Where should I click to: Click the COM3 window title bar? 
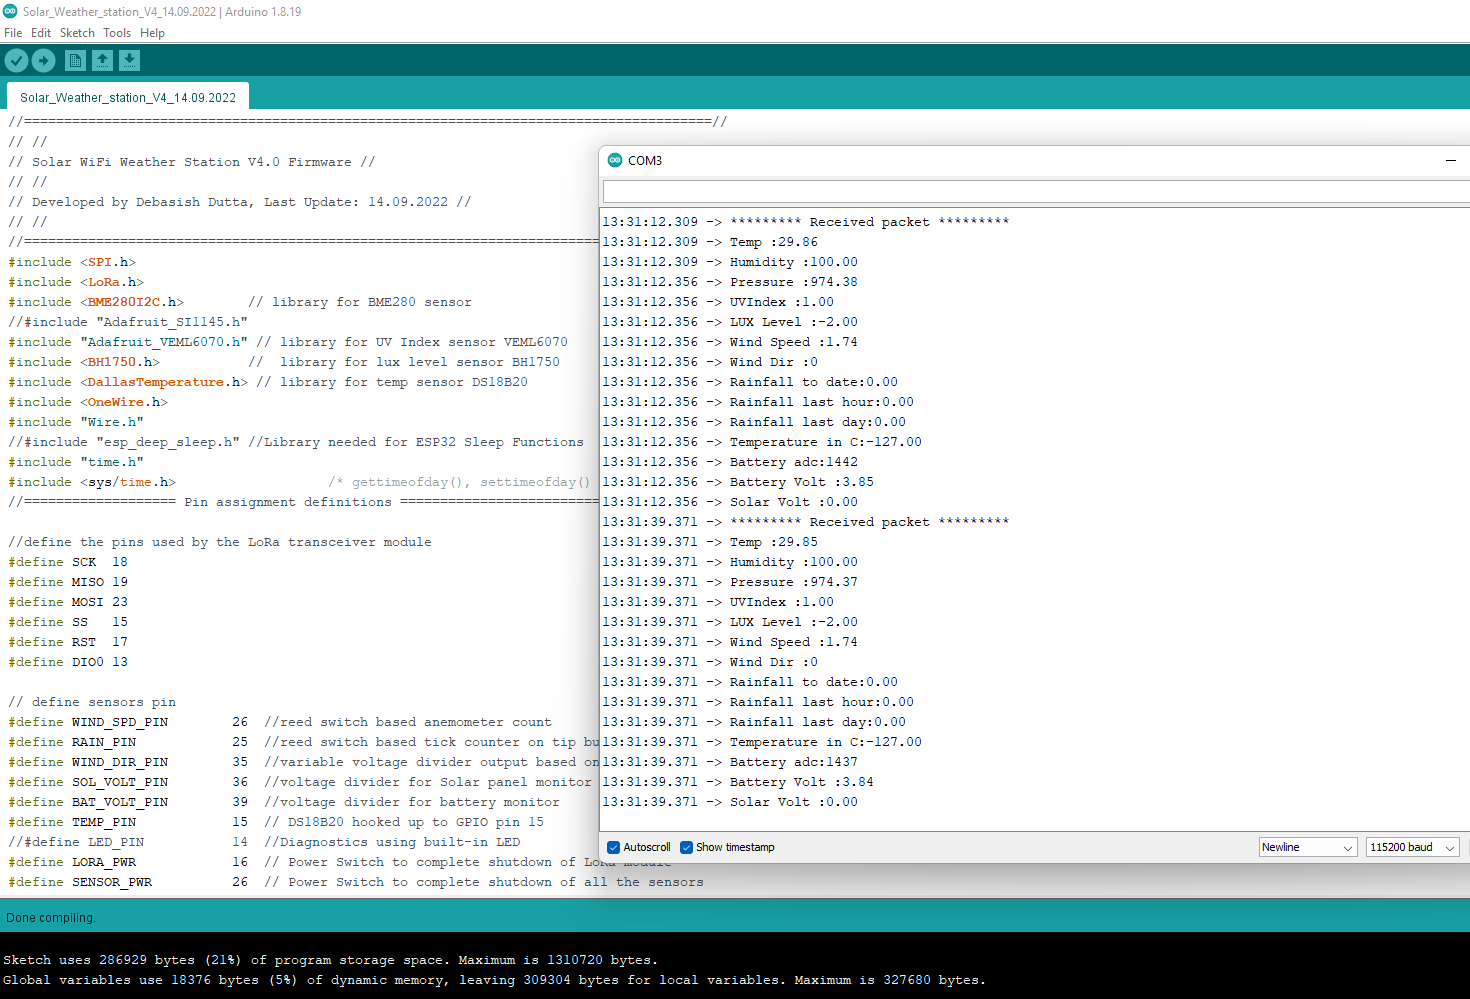[x=1000, y=160]
